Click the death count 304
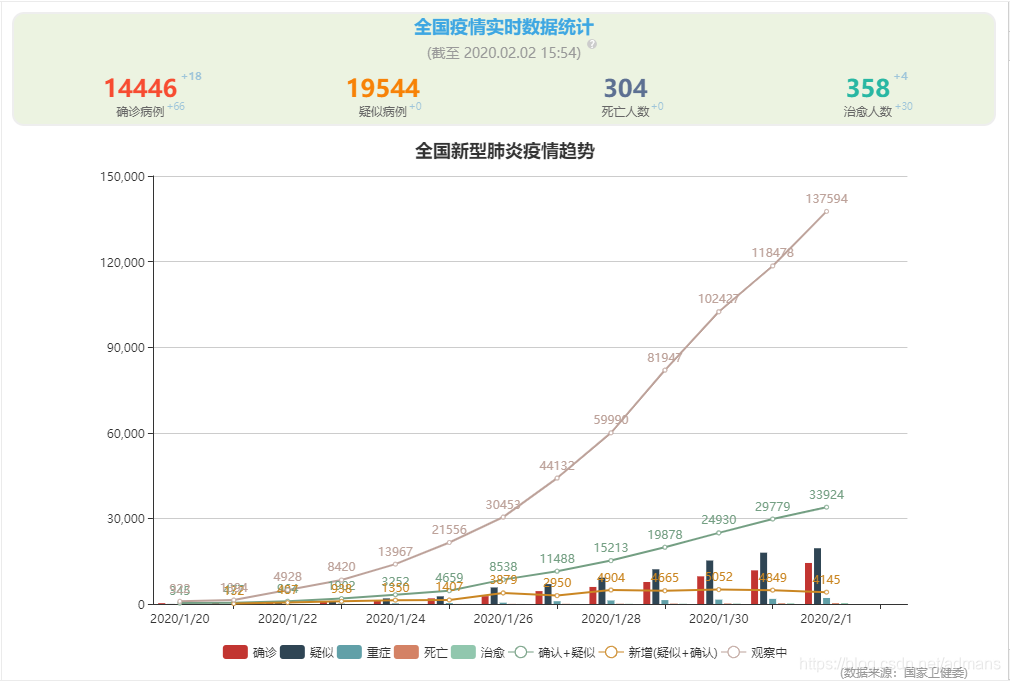 [625, 88]
